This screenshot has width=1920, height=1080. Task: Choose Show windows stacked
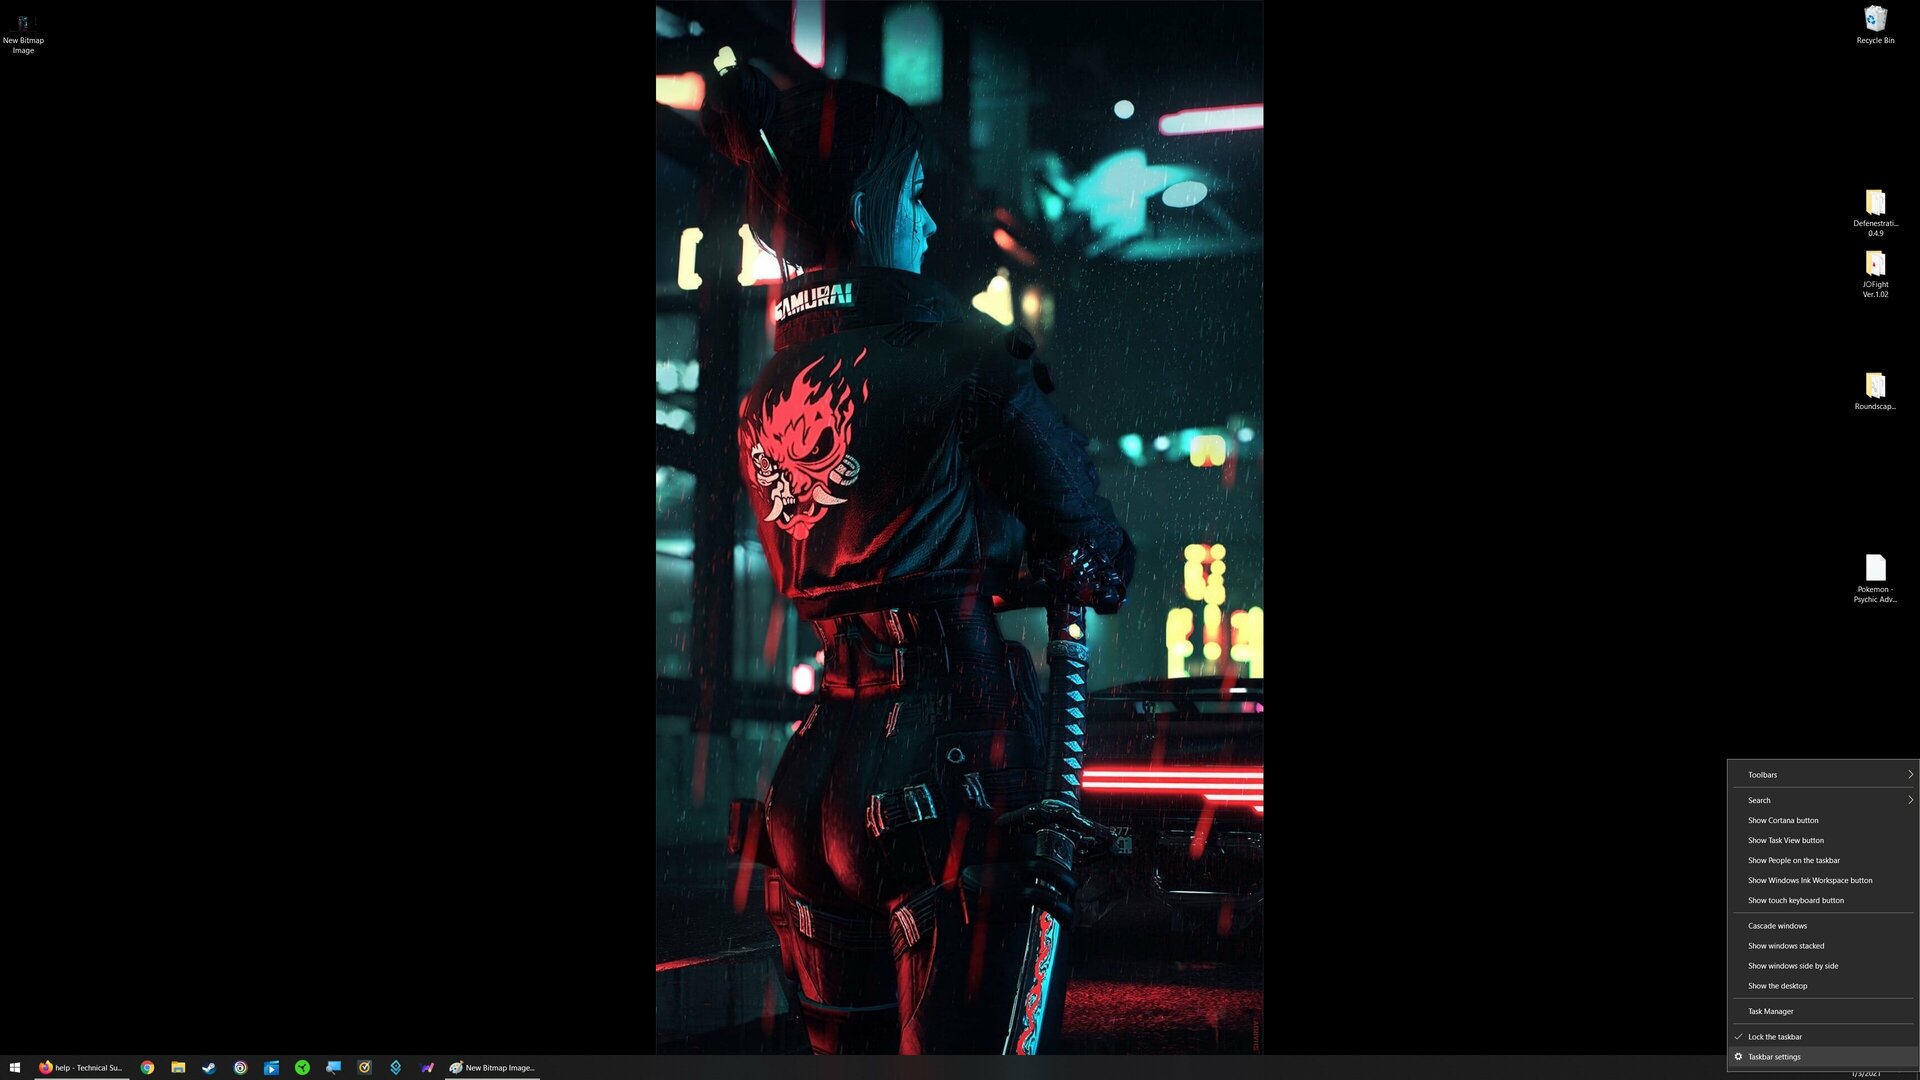point(1822,945)
